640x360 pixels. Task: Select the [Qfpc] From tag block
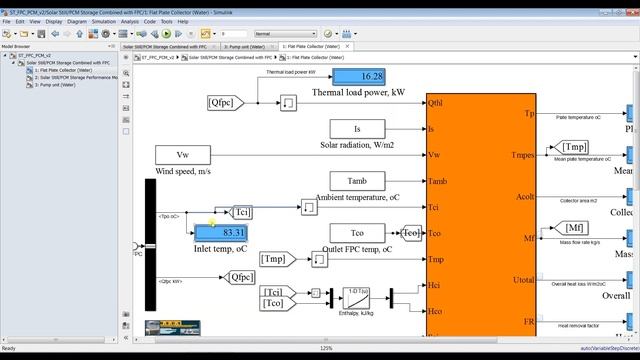pos(225,103)
